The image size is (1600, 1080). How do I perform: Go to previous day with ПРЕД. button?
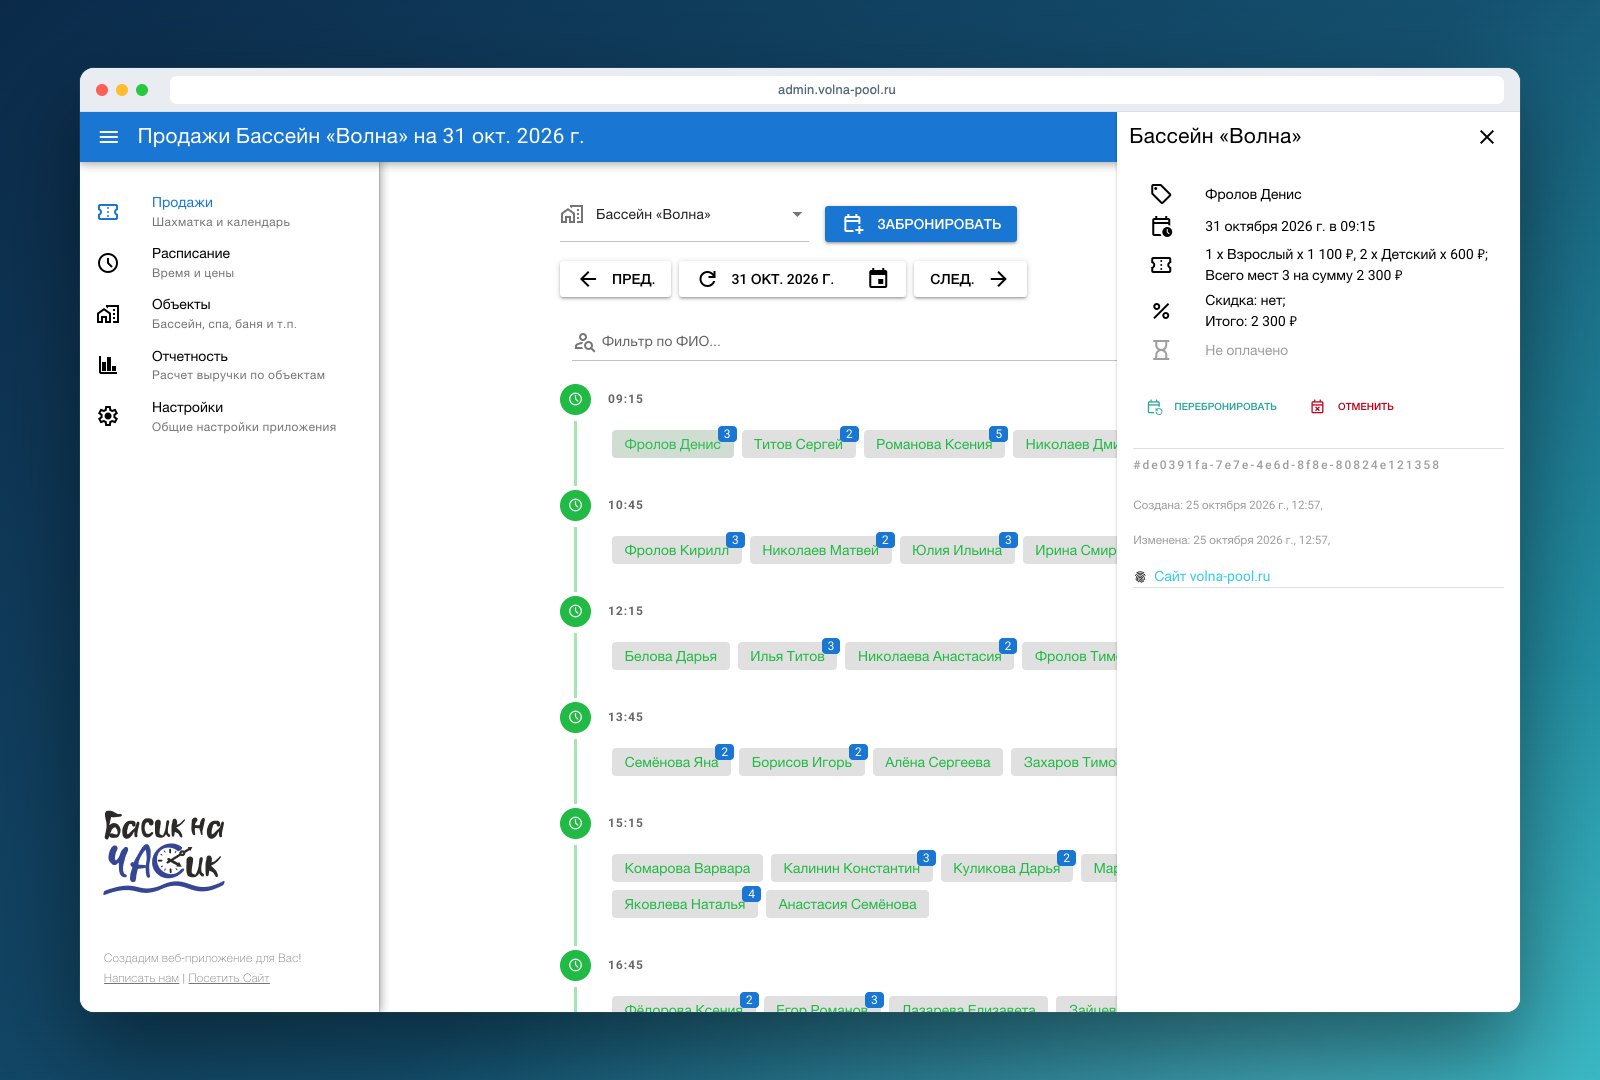click(615, 279)
